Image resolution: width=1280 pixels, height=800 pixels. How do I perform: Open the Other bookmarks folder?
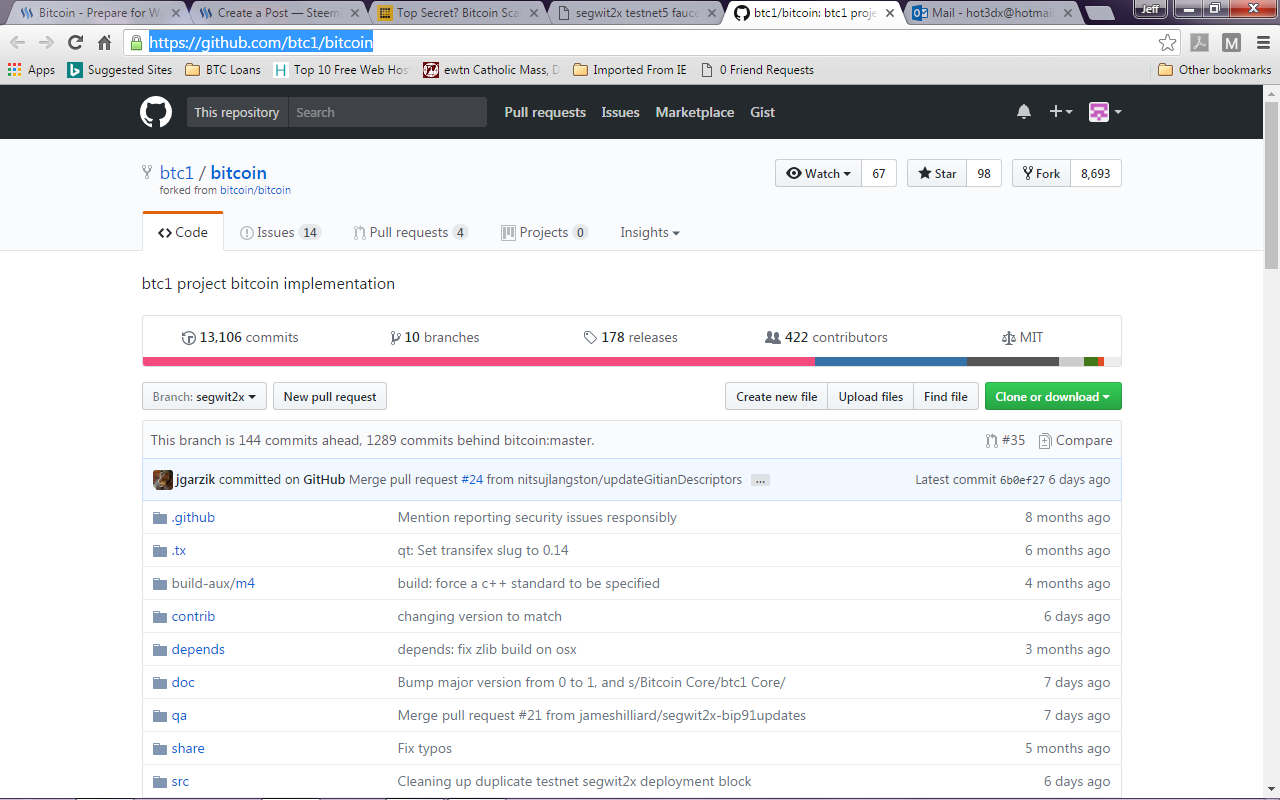(1215, 70)
